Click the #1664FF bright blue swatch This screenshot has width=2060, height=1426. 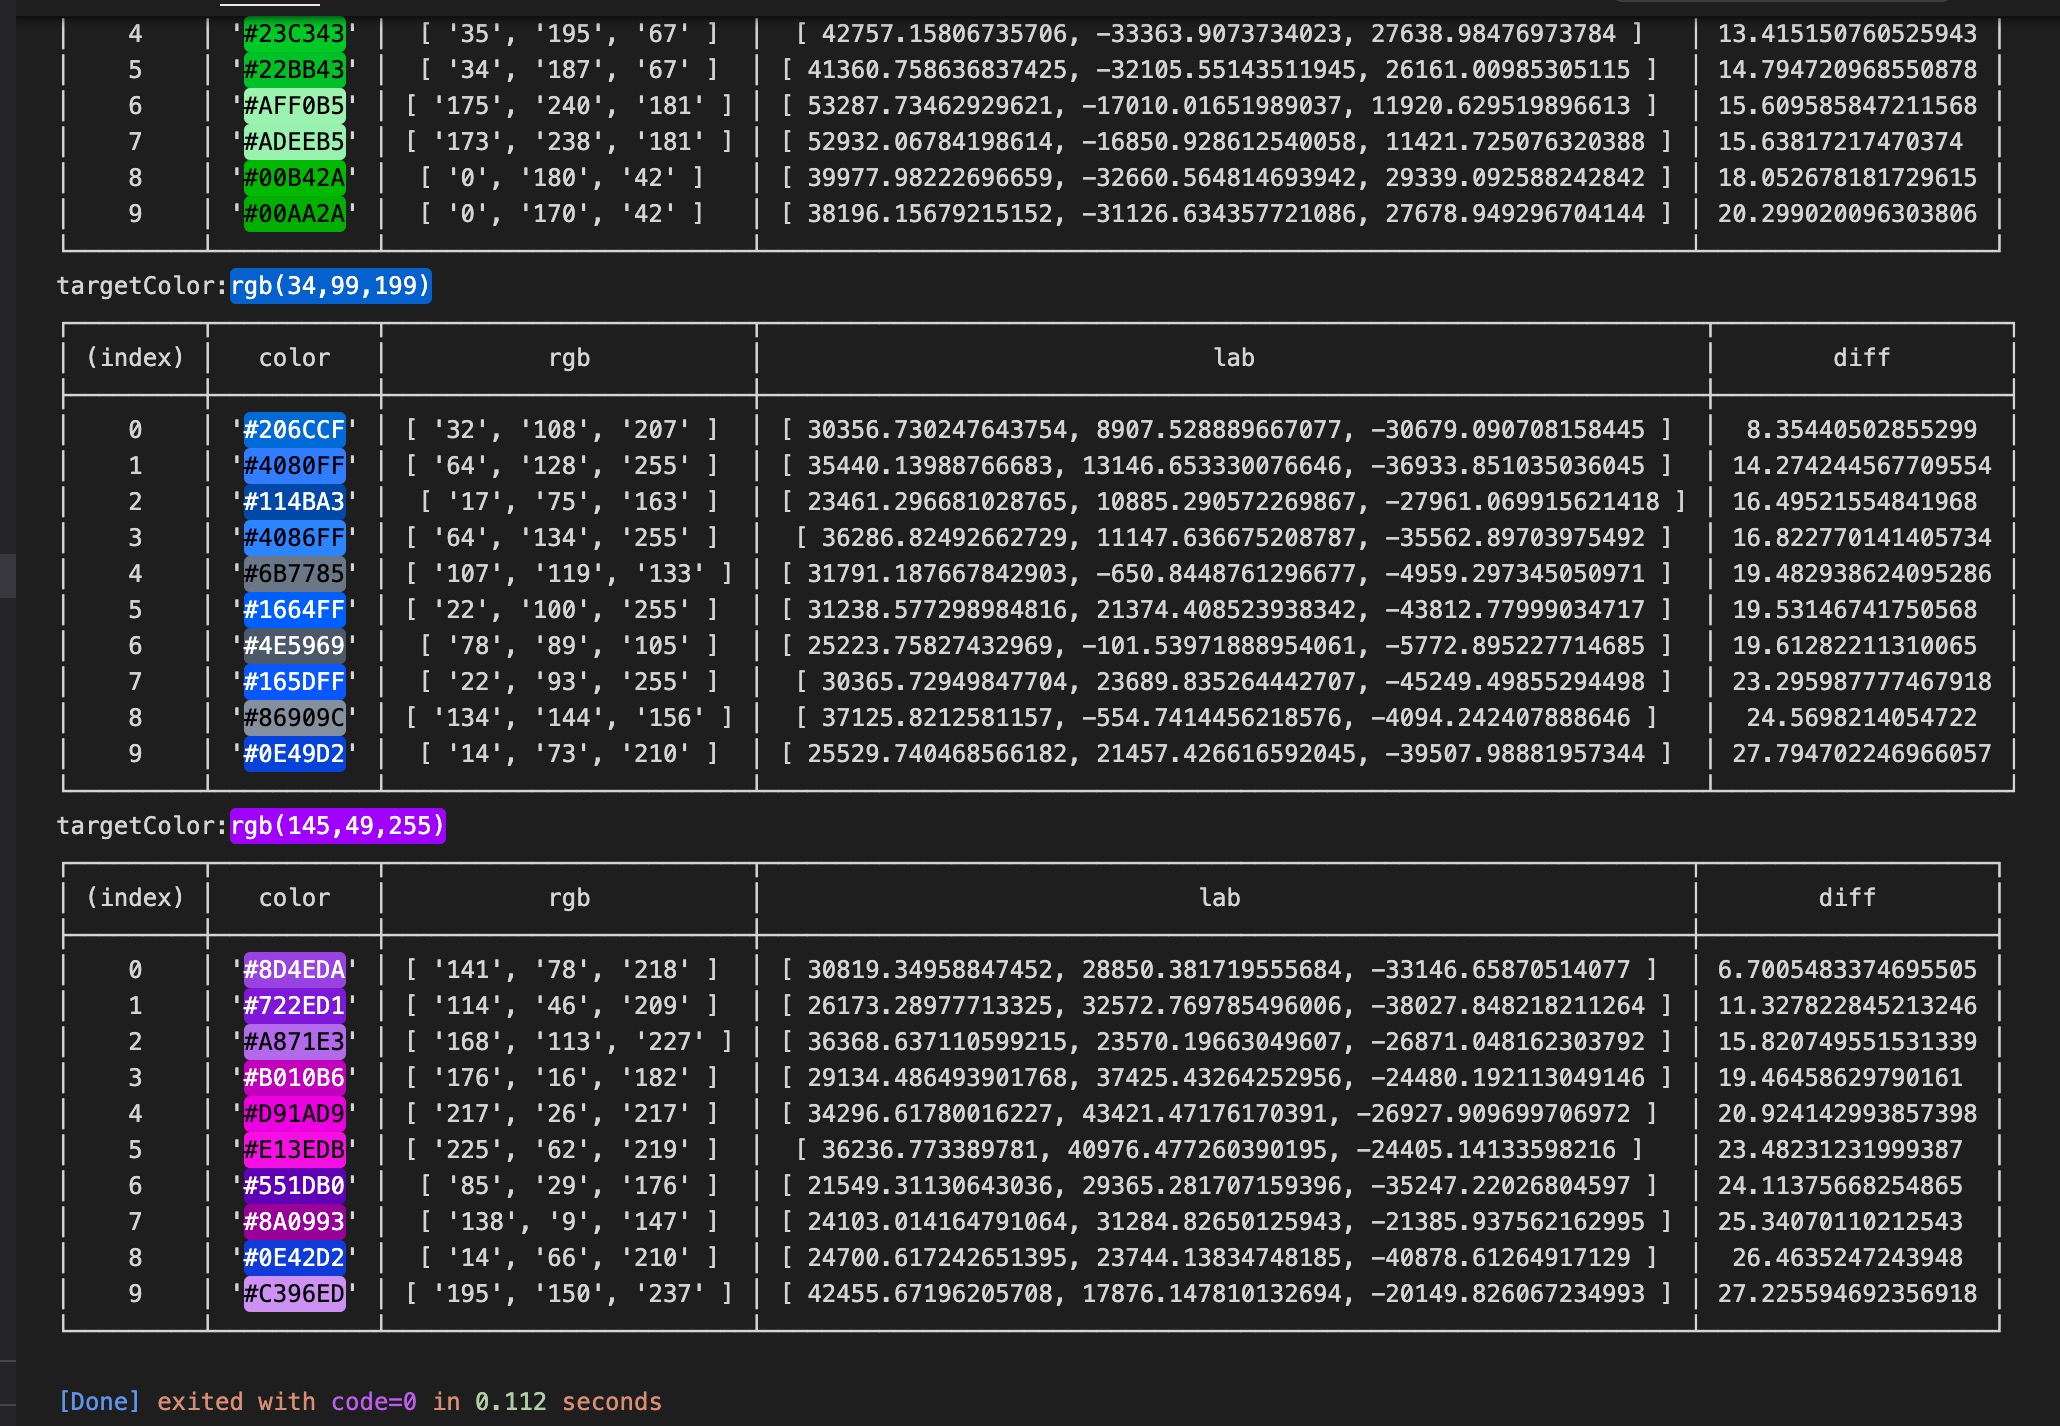(294, 610)
